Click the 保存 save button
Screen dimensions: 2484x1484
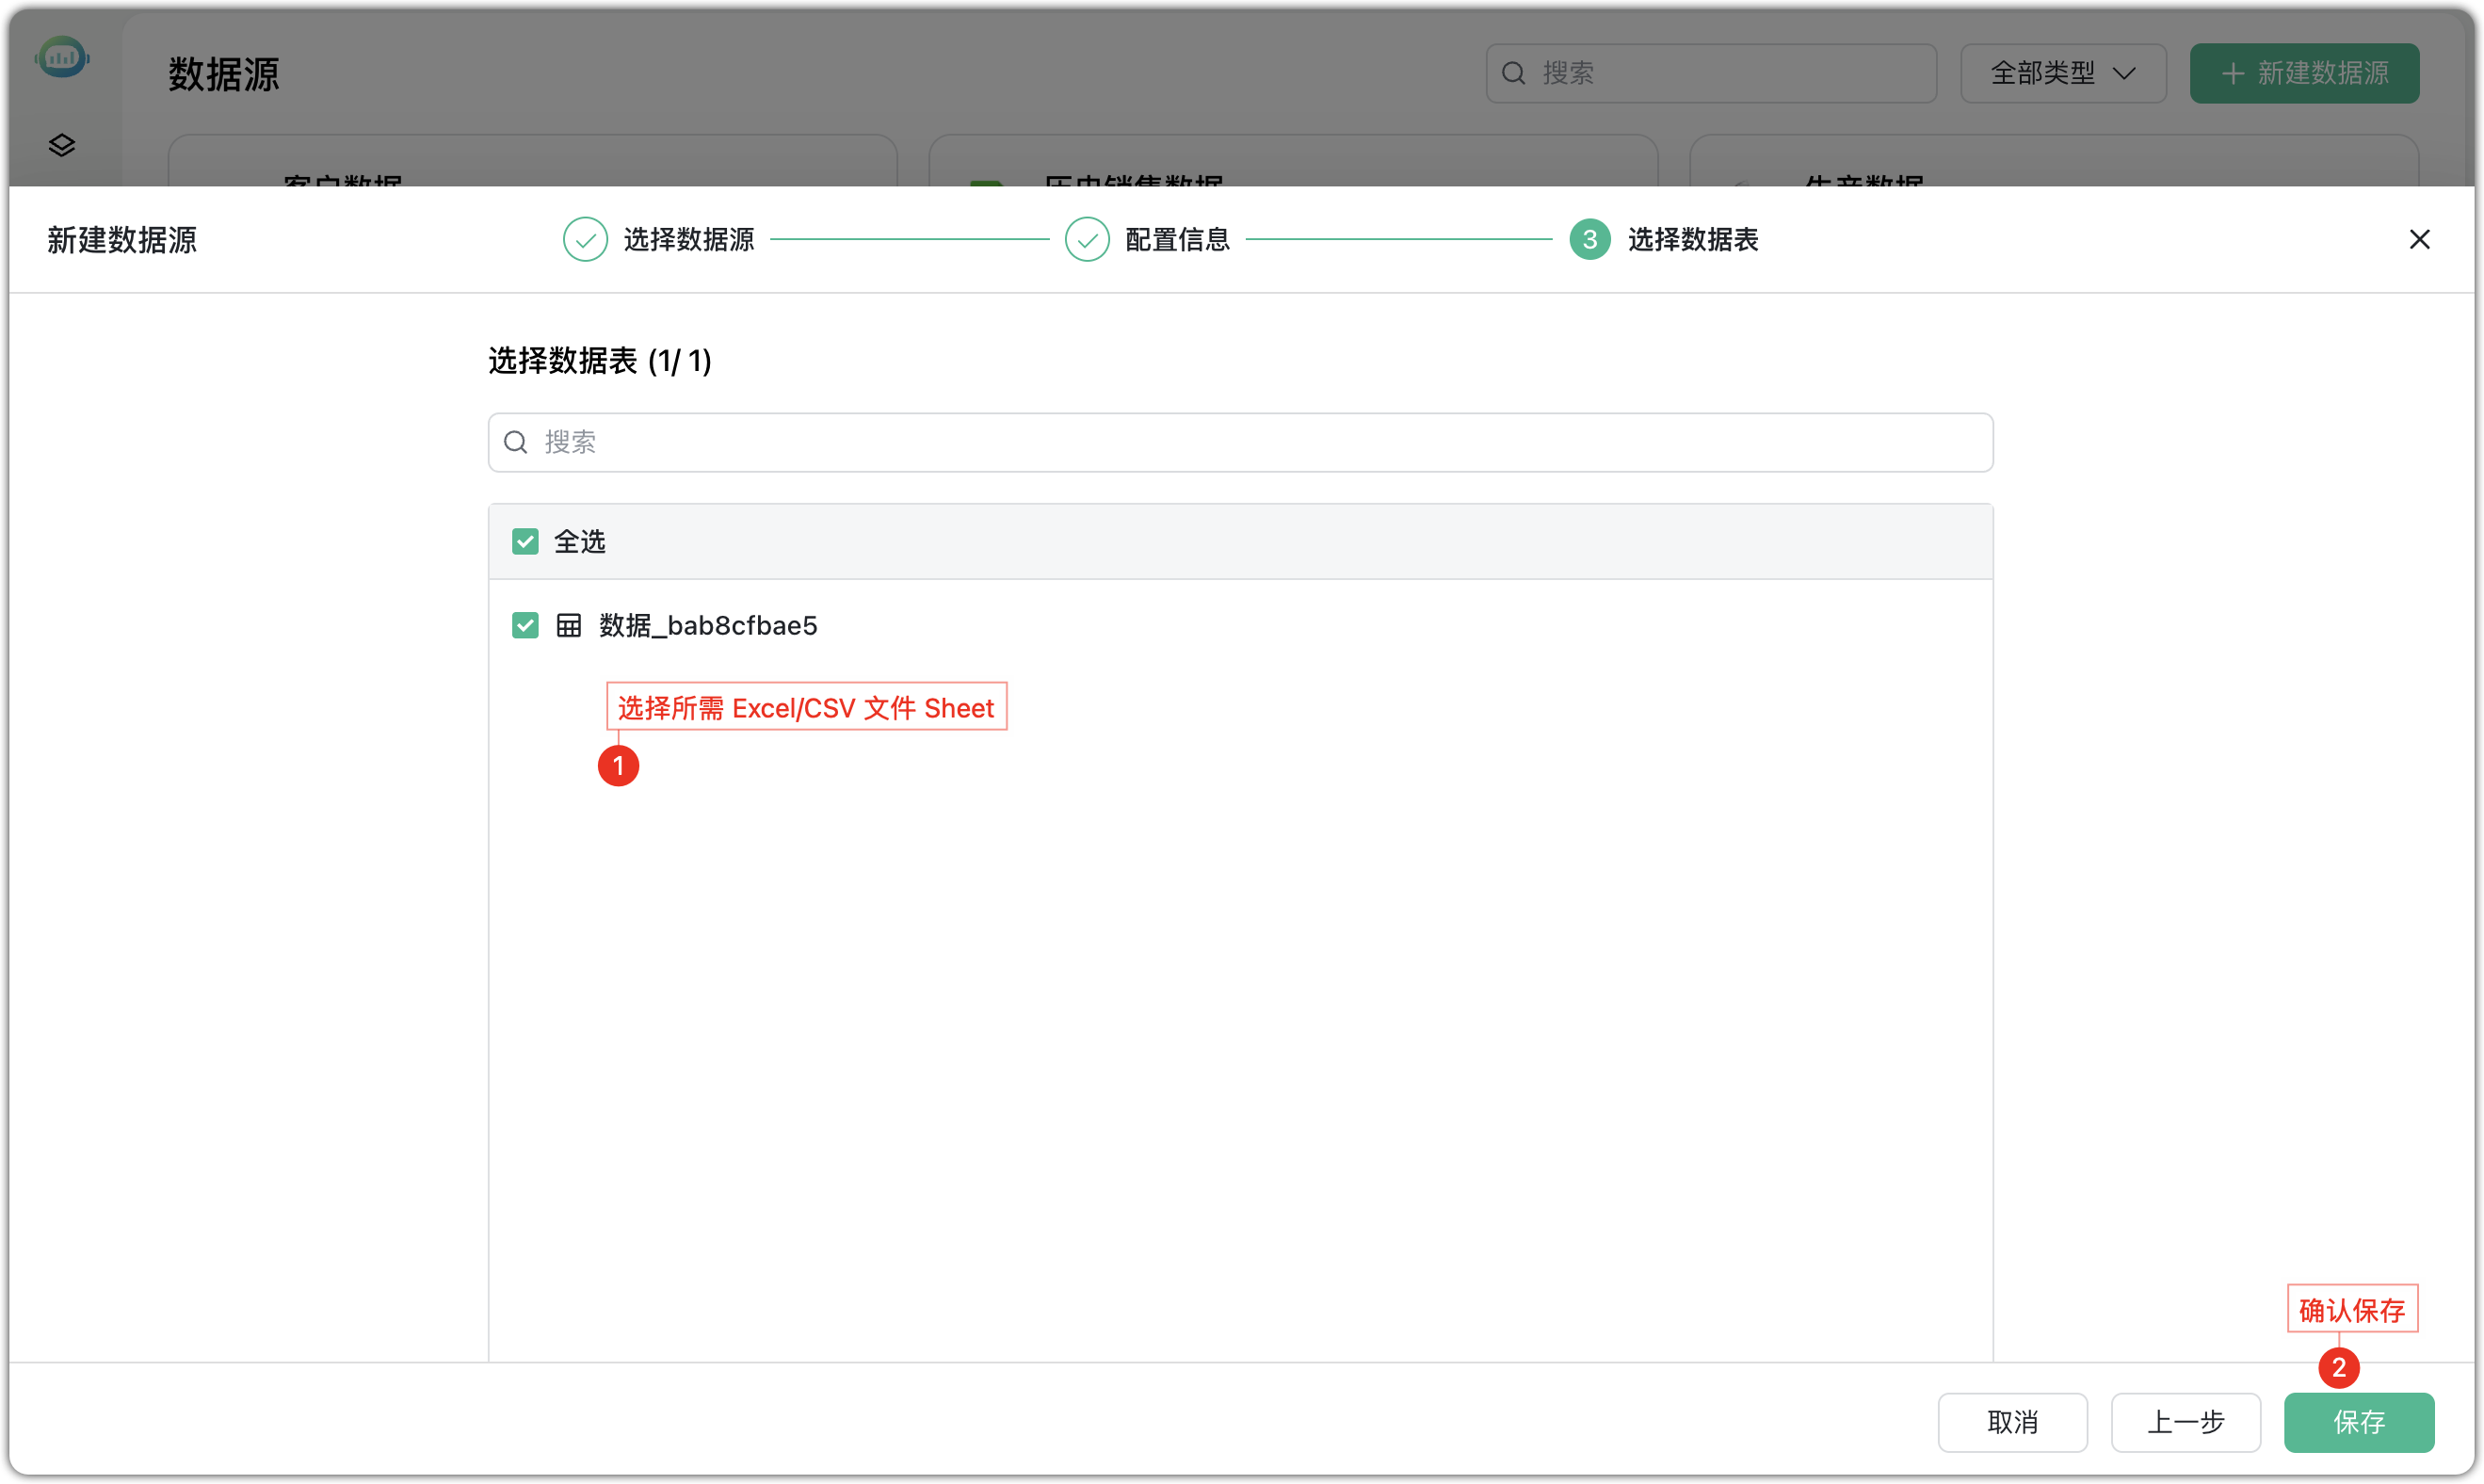pos(2358,1422)
